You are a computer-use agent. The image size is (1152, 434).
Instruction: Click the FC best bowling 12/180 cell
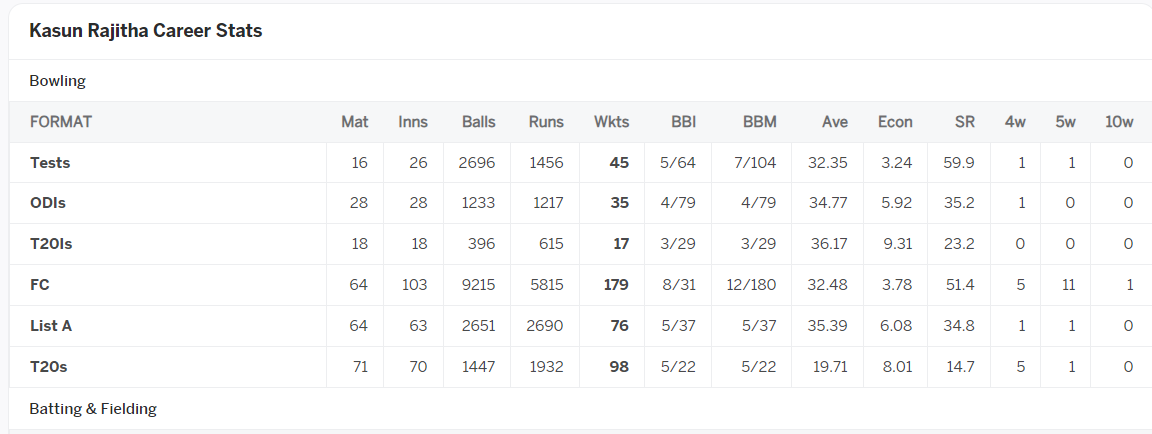[750, 285]
